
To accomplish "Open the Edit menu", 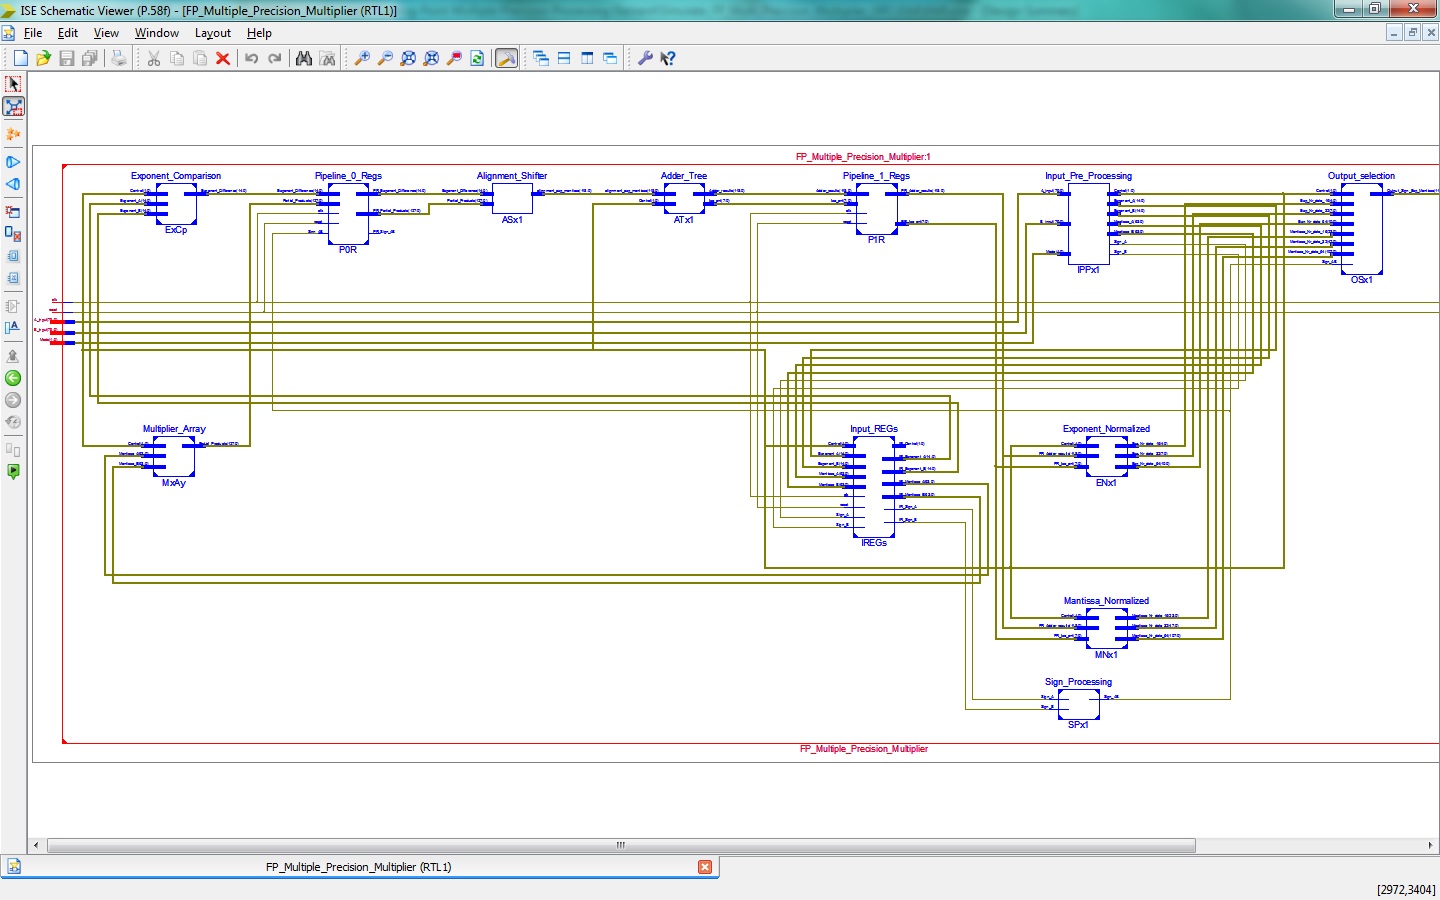I will click(68, 33).
